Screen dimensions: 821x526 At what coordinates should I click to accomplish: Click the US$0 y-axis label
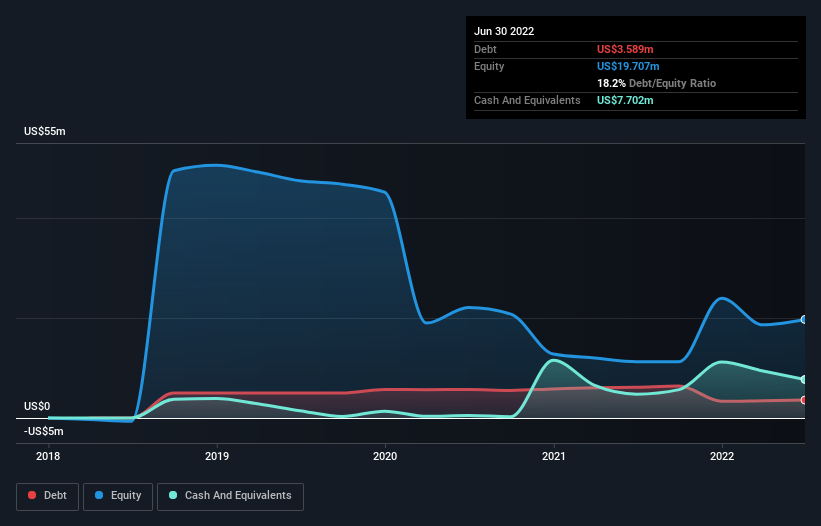click(x=37, y=406)
